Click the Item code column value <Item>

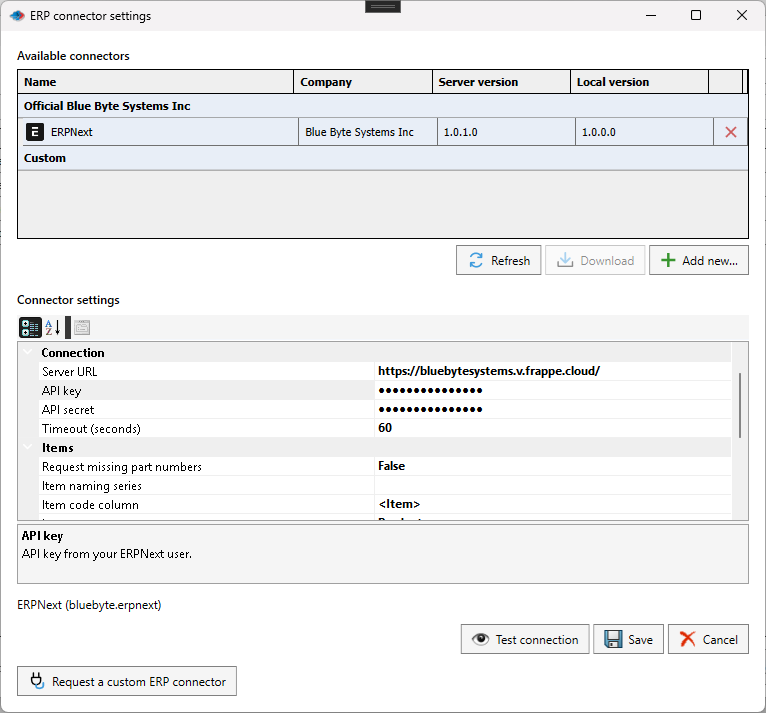click(x=553, y=504)
